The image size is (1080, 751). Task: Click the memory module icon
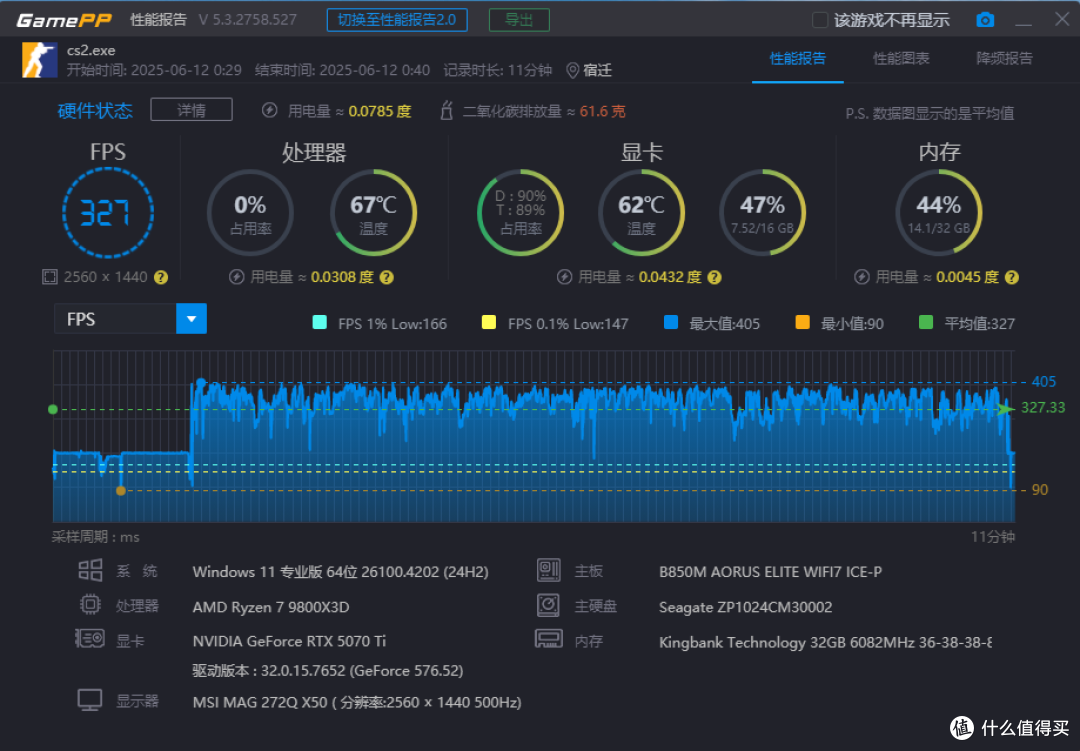click(x=548, y=639)
